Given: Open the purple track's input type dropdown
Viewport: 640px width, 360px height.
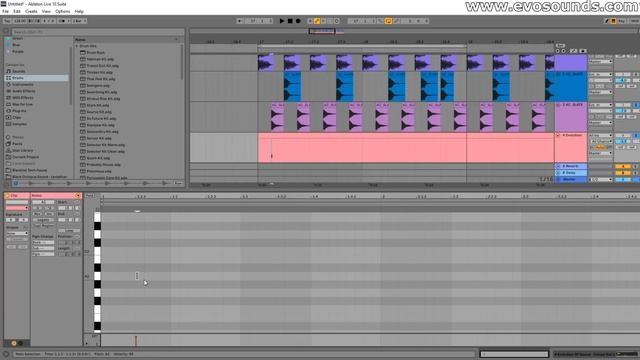Looking at the screenshot, I should (x=600, y=105).
